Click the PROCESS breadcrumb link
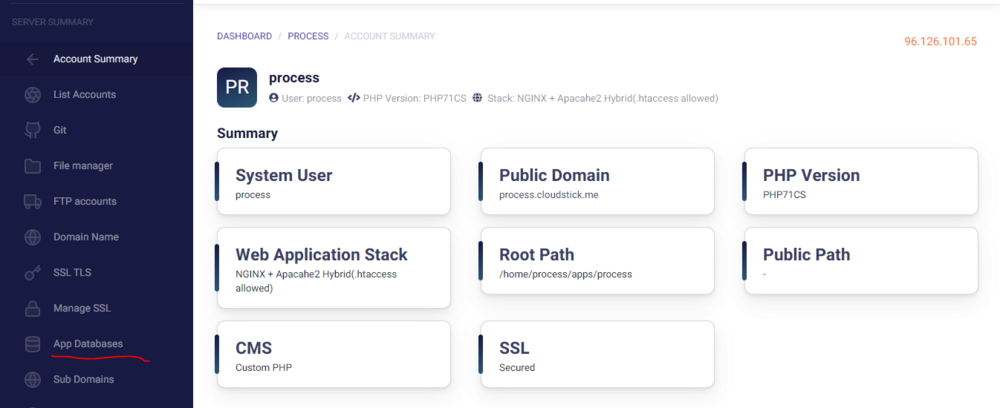Viewport: 1000px width, 408px height. click(x=308, y=36)
